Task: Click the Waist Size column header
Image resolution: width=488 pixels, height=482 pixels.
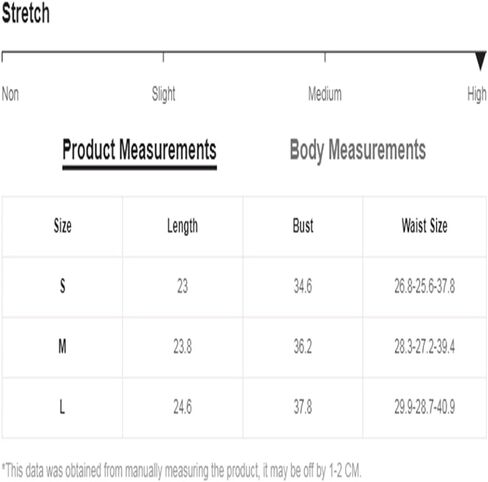Action: pos(424,226)
